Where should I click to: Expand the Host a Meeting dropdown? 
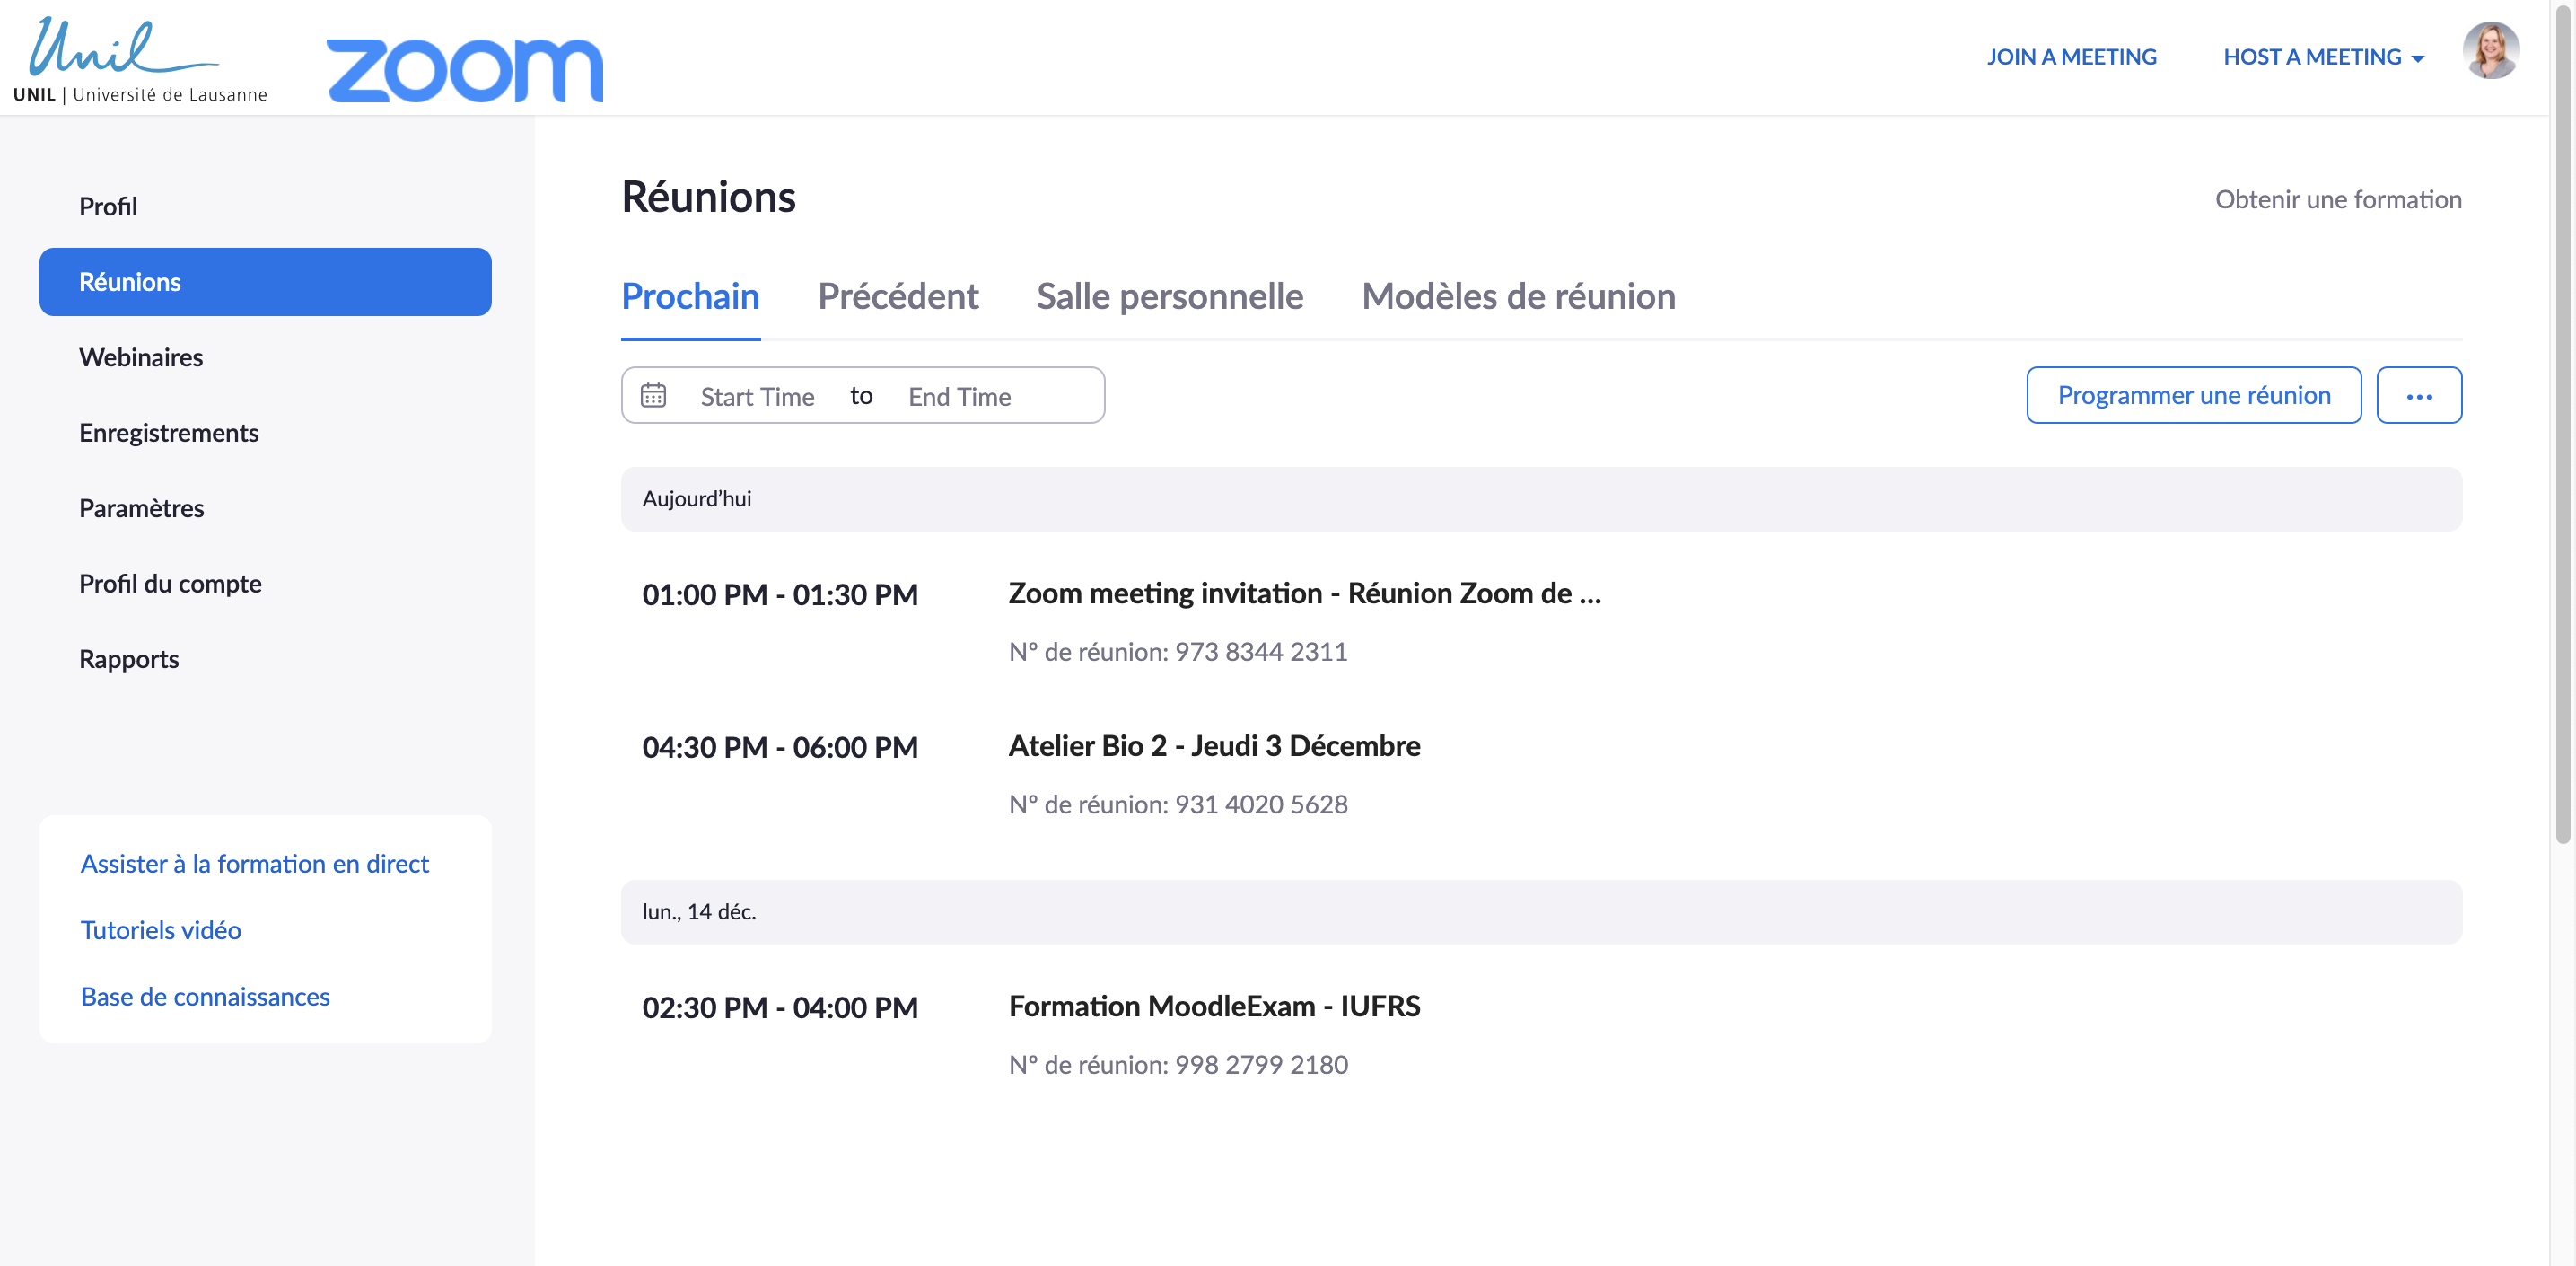tap(2323, 57)
